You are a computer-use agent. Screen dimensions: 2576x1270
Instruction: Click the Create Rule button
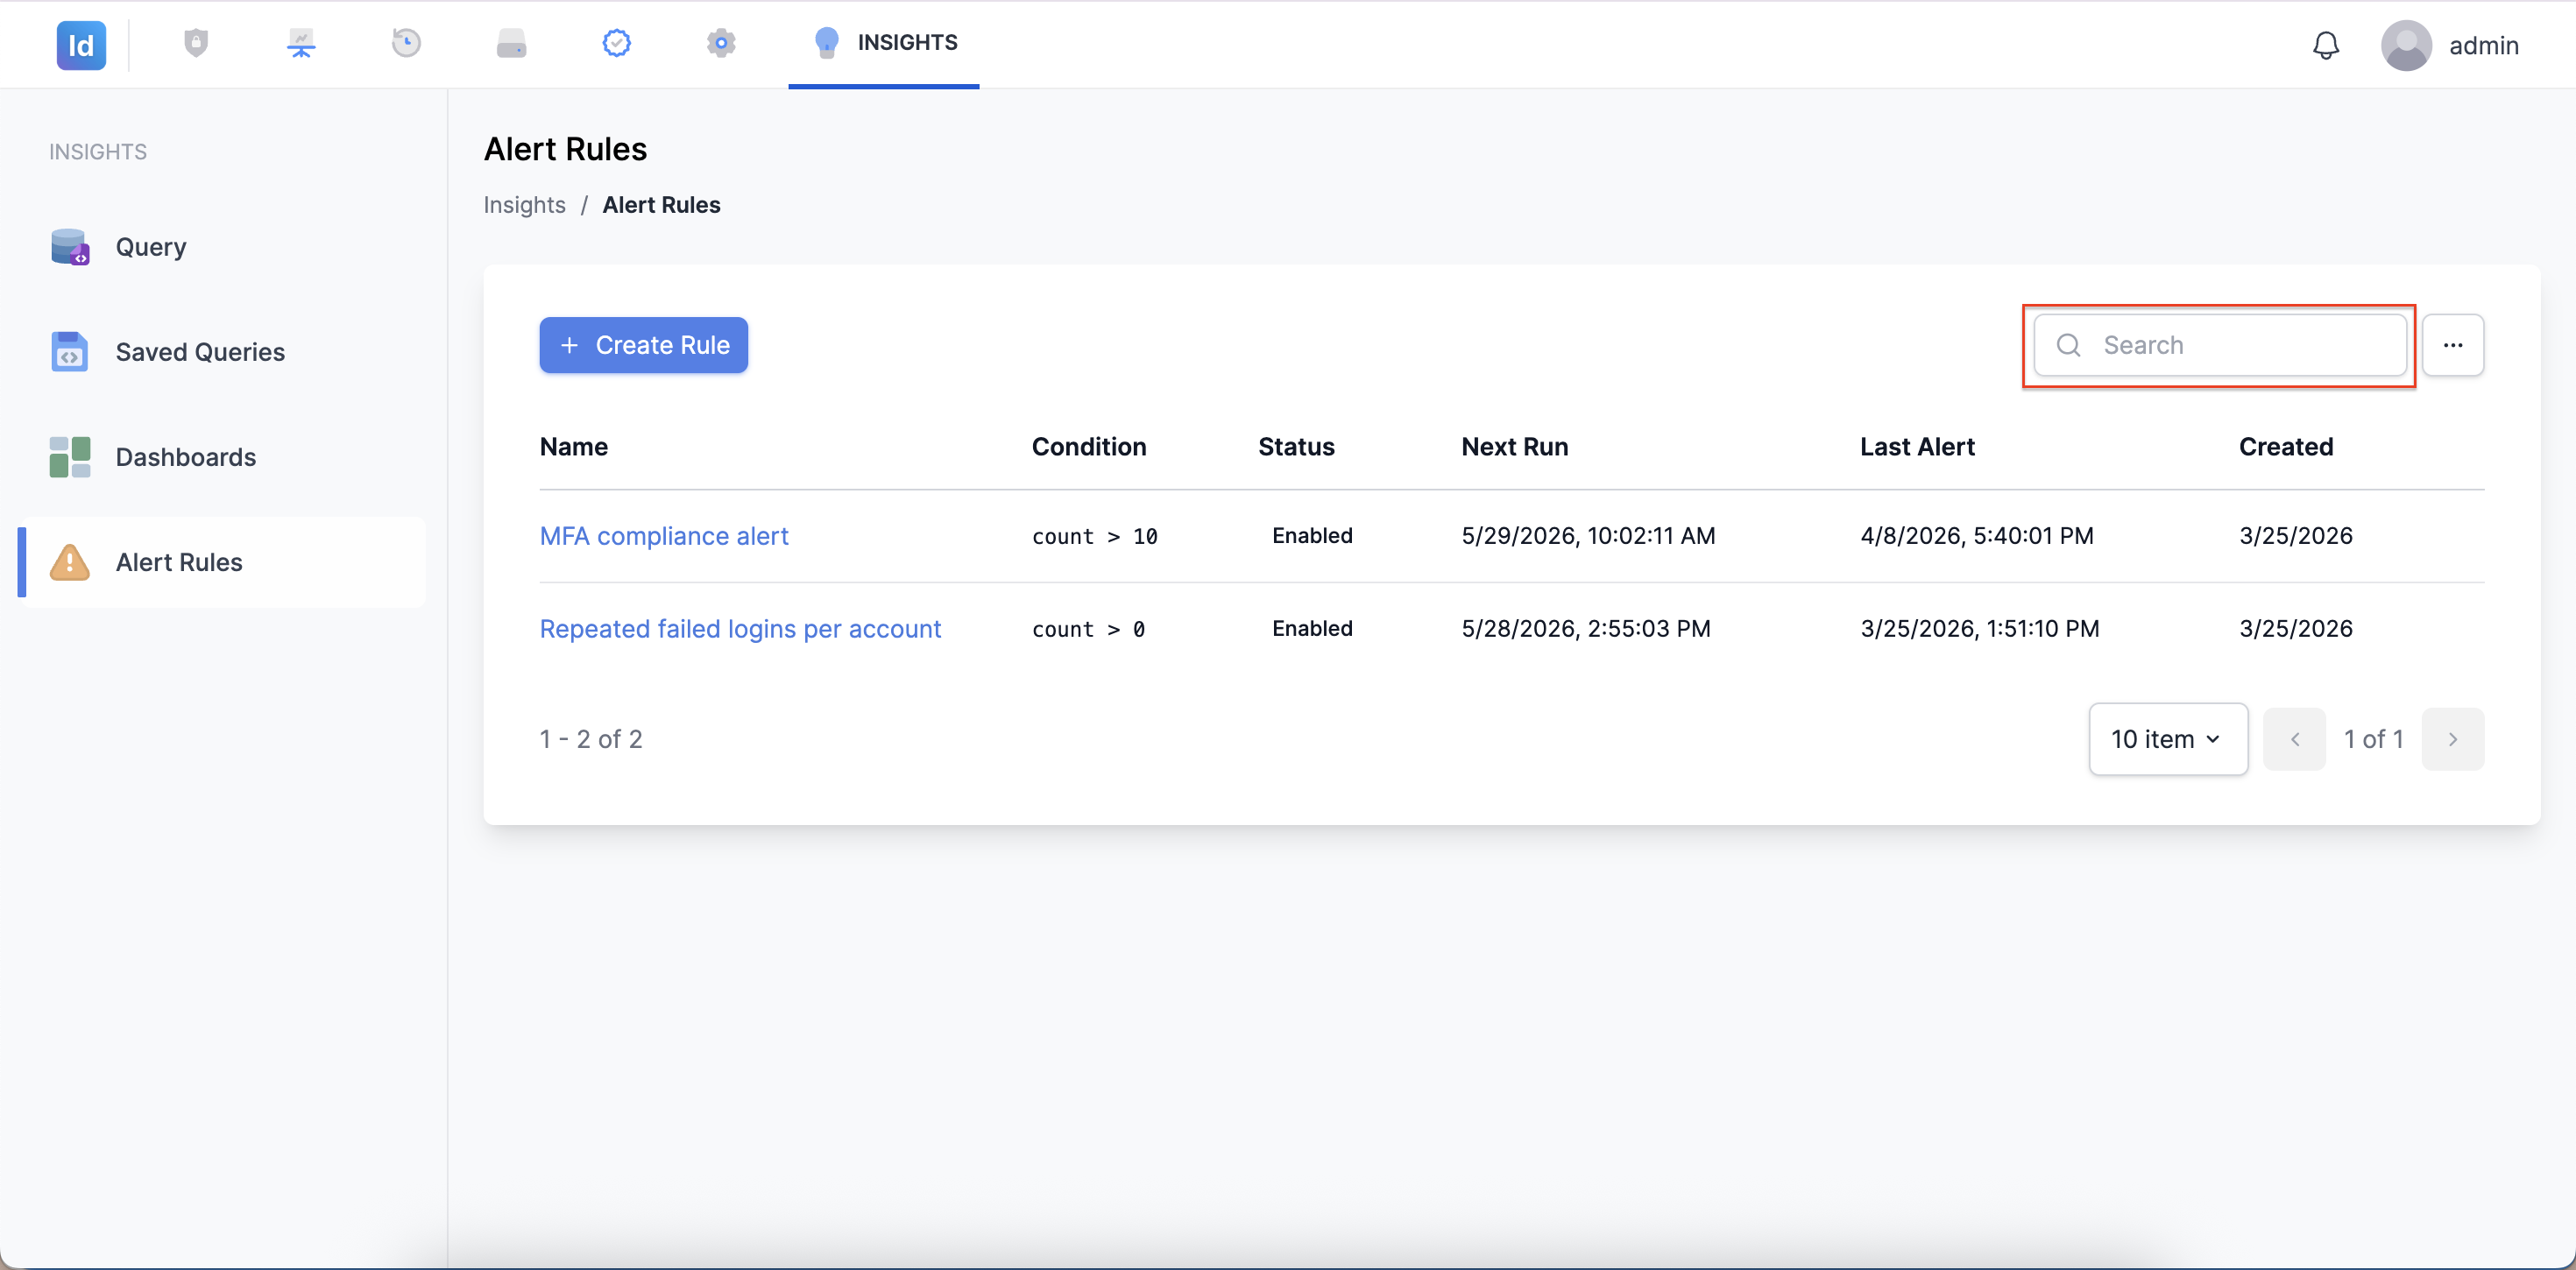[x=643, y=345]
